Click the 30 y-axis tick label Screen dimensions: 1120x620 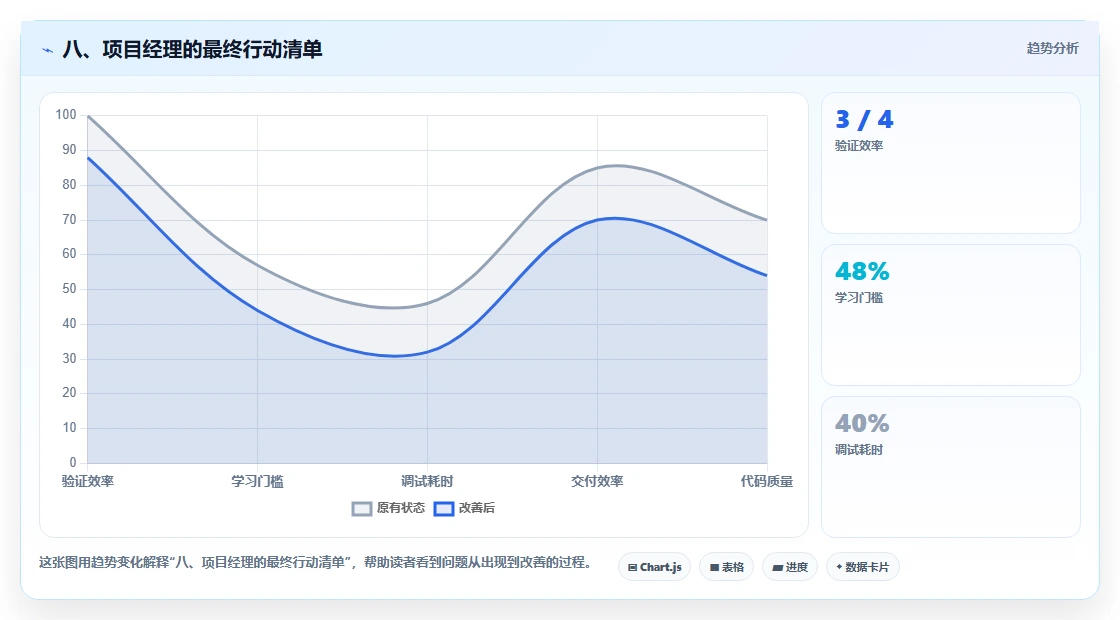pyautogui.click(x=69, y=359)
